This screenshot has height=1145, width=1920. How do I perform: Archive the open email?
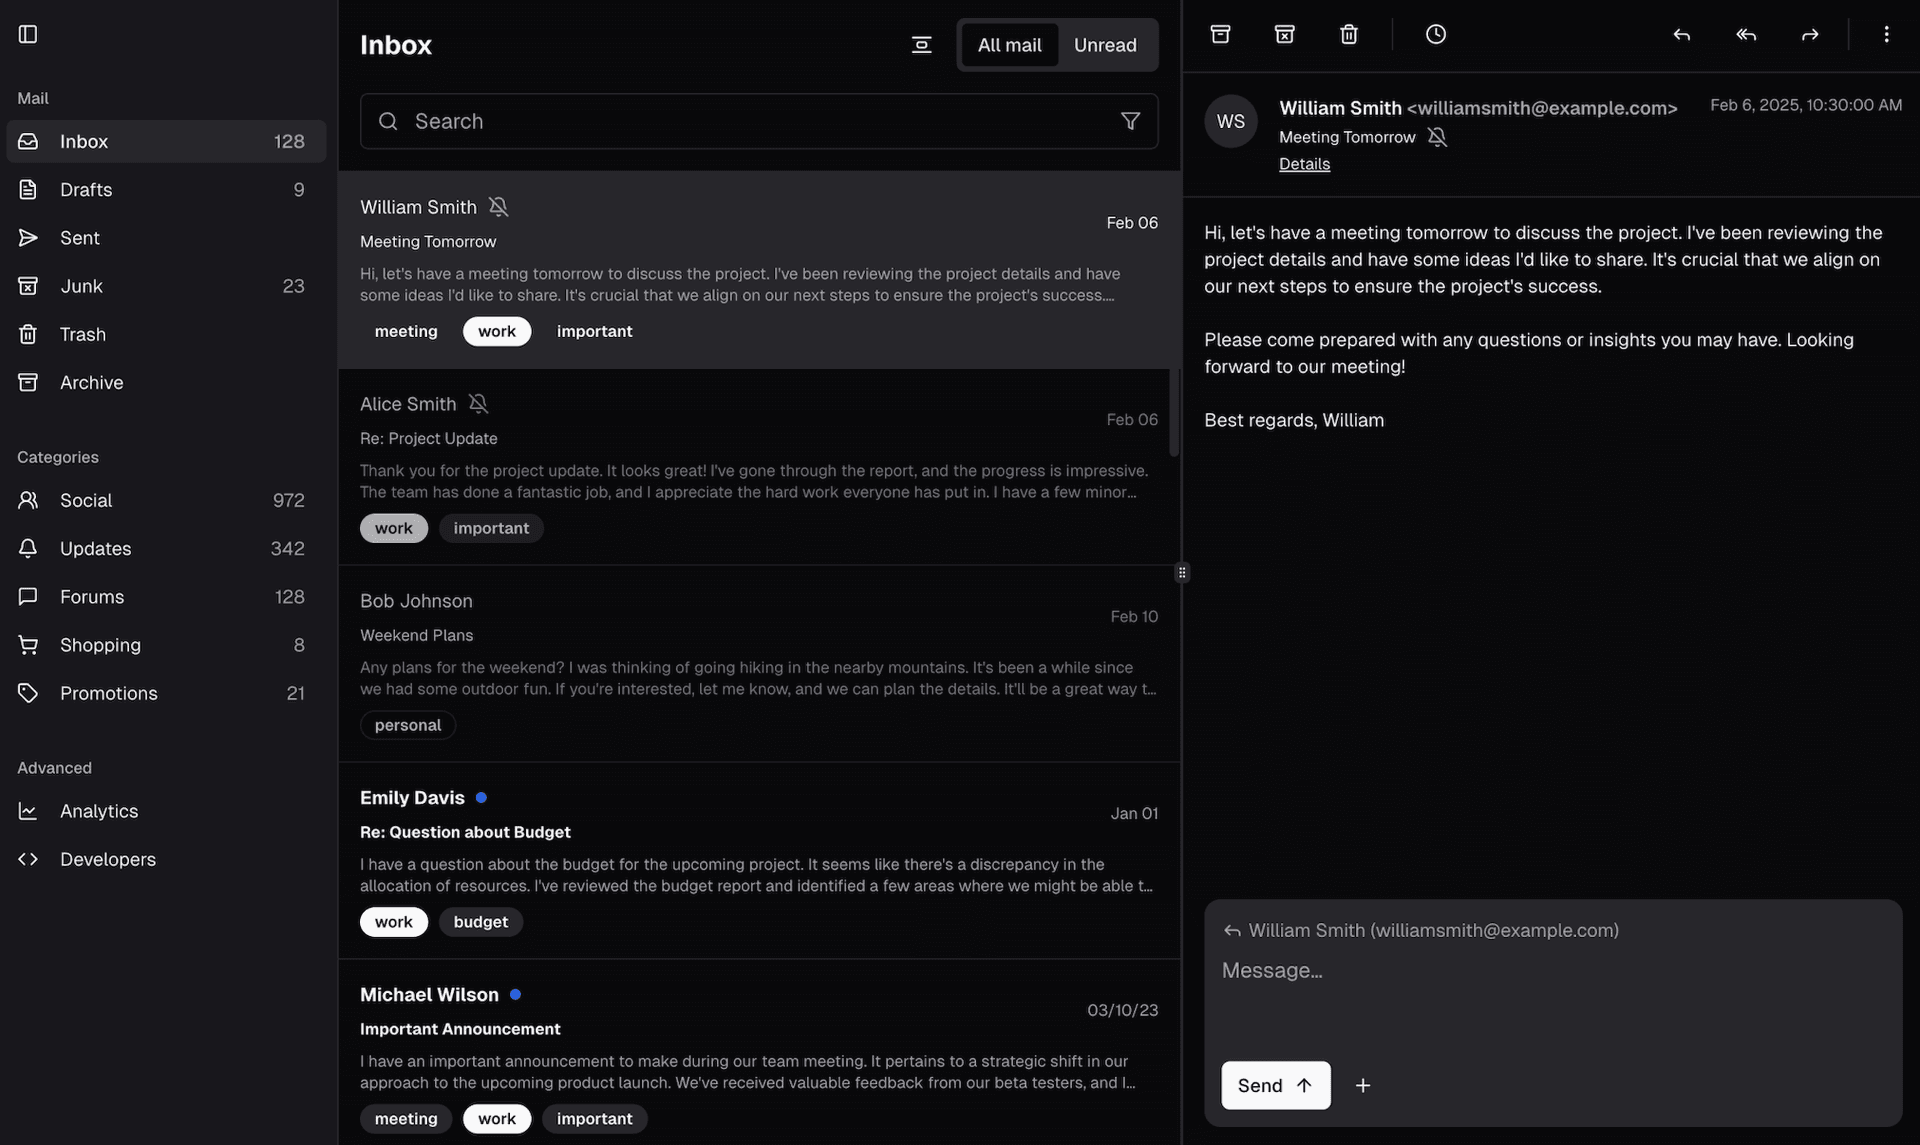tap(1220, 34)
